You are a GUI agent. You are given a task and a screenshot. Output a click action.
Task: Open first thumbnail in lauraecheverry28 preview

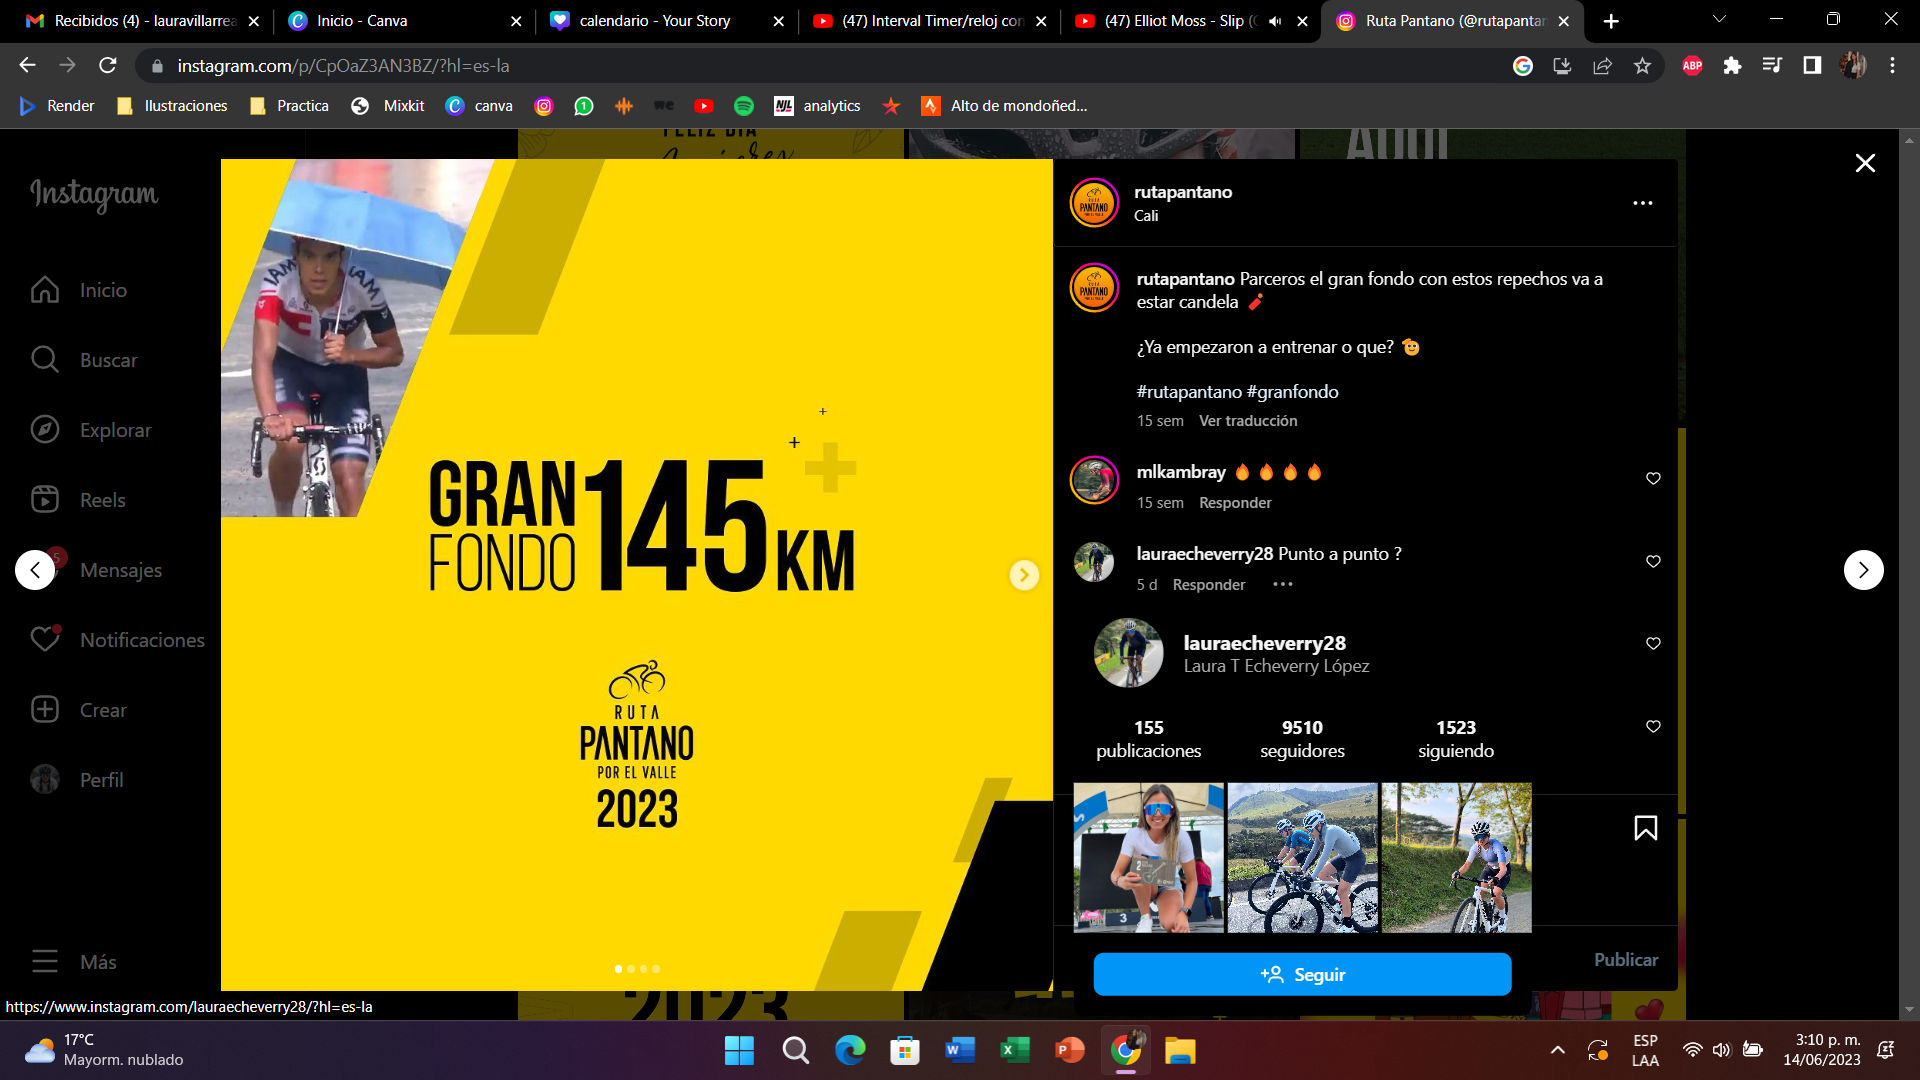1148,857
